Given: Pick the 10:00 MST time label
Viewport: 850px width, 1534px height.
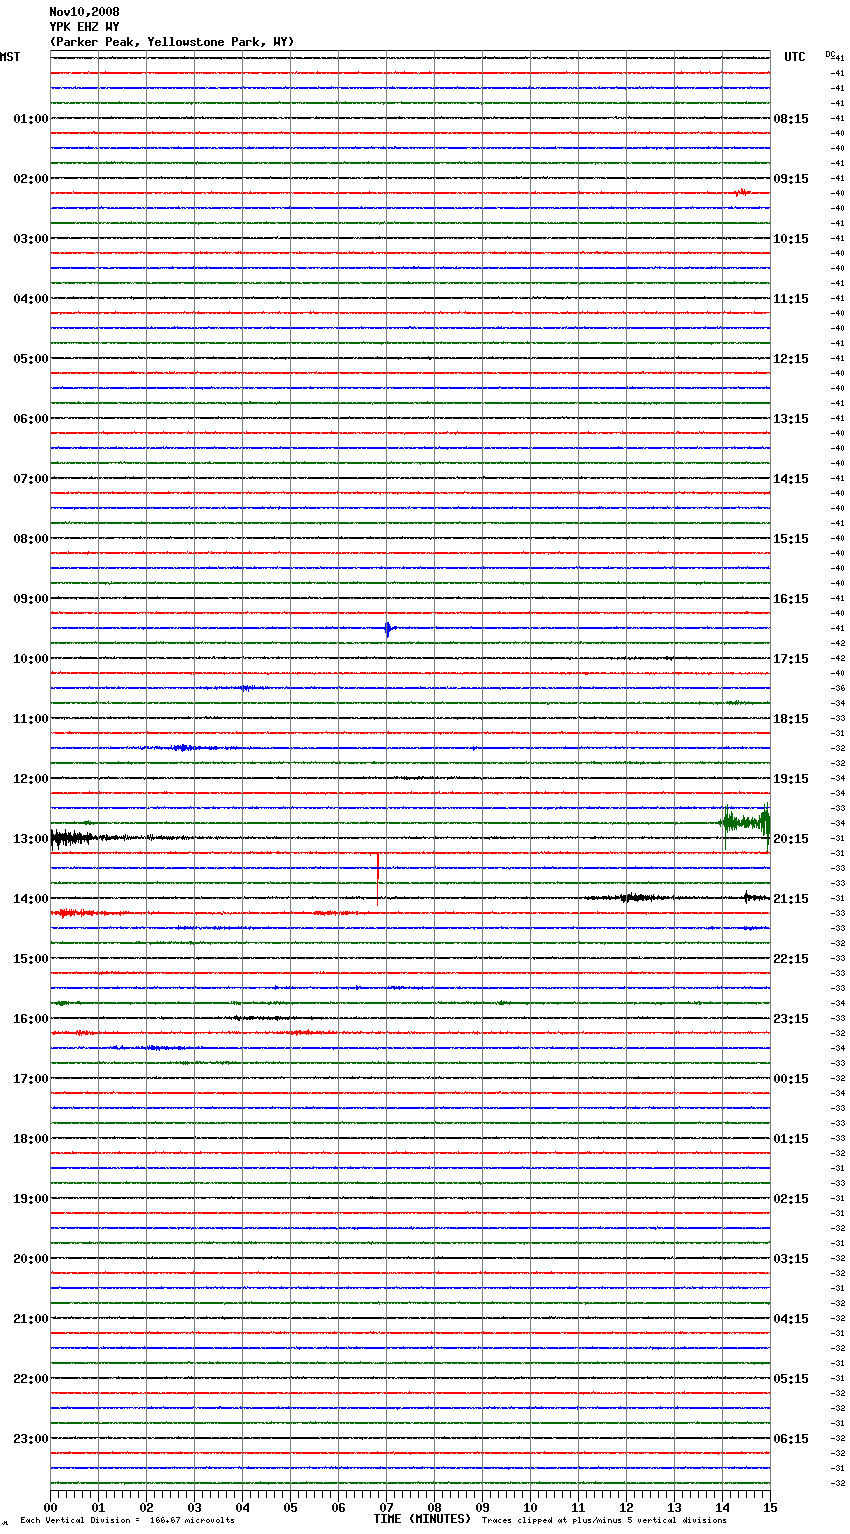Looking at the screenshot, I should point(31,659).
